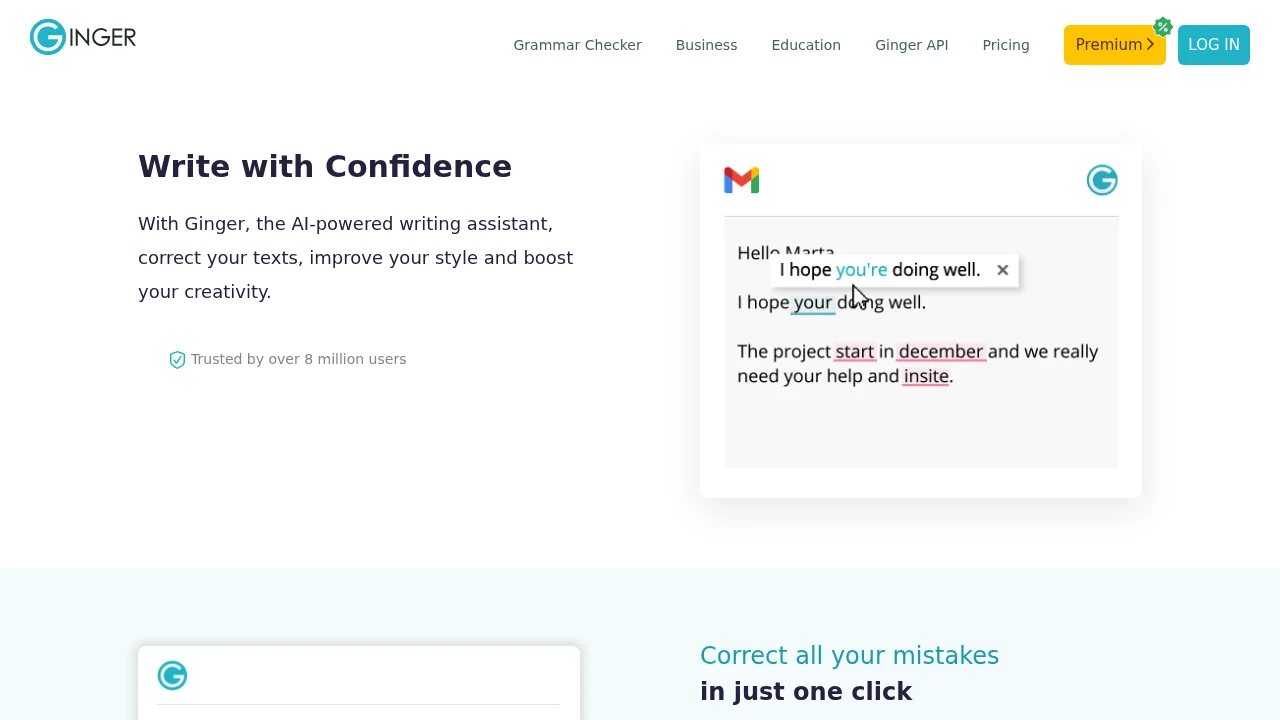
Task: Click the underlined word "start" in the email
Action: click(x=854, y=352)
